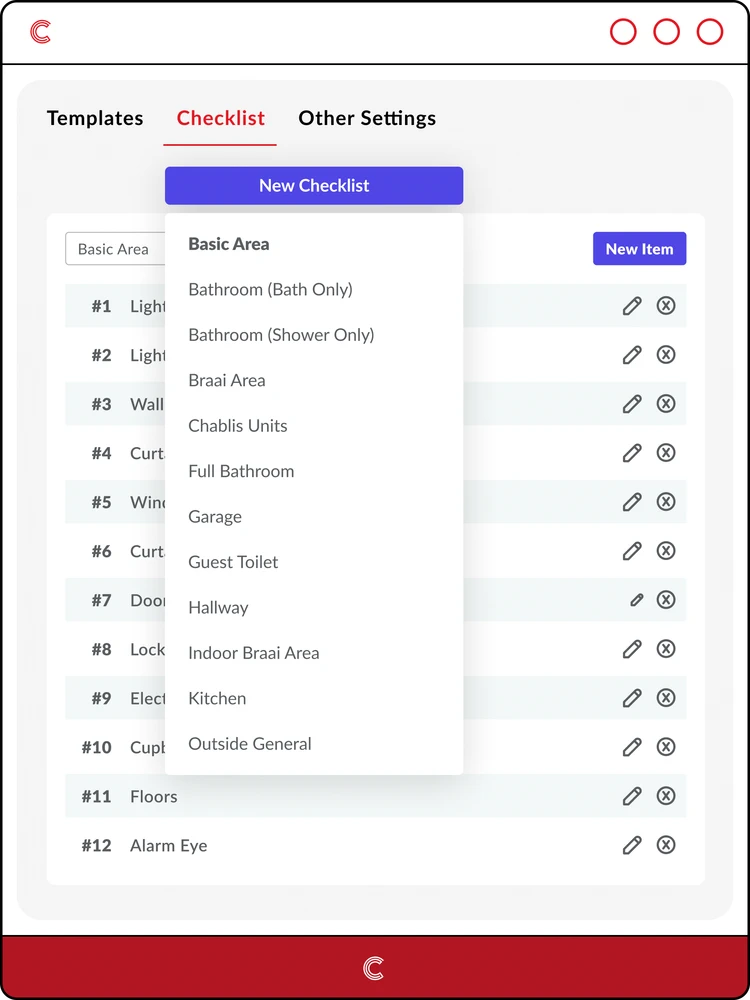Select Kitchen from the checklist dropdown
750x1000 pixels.
click(217, 698)
